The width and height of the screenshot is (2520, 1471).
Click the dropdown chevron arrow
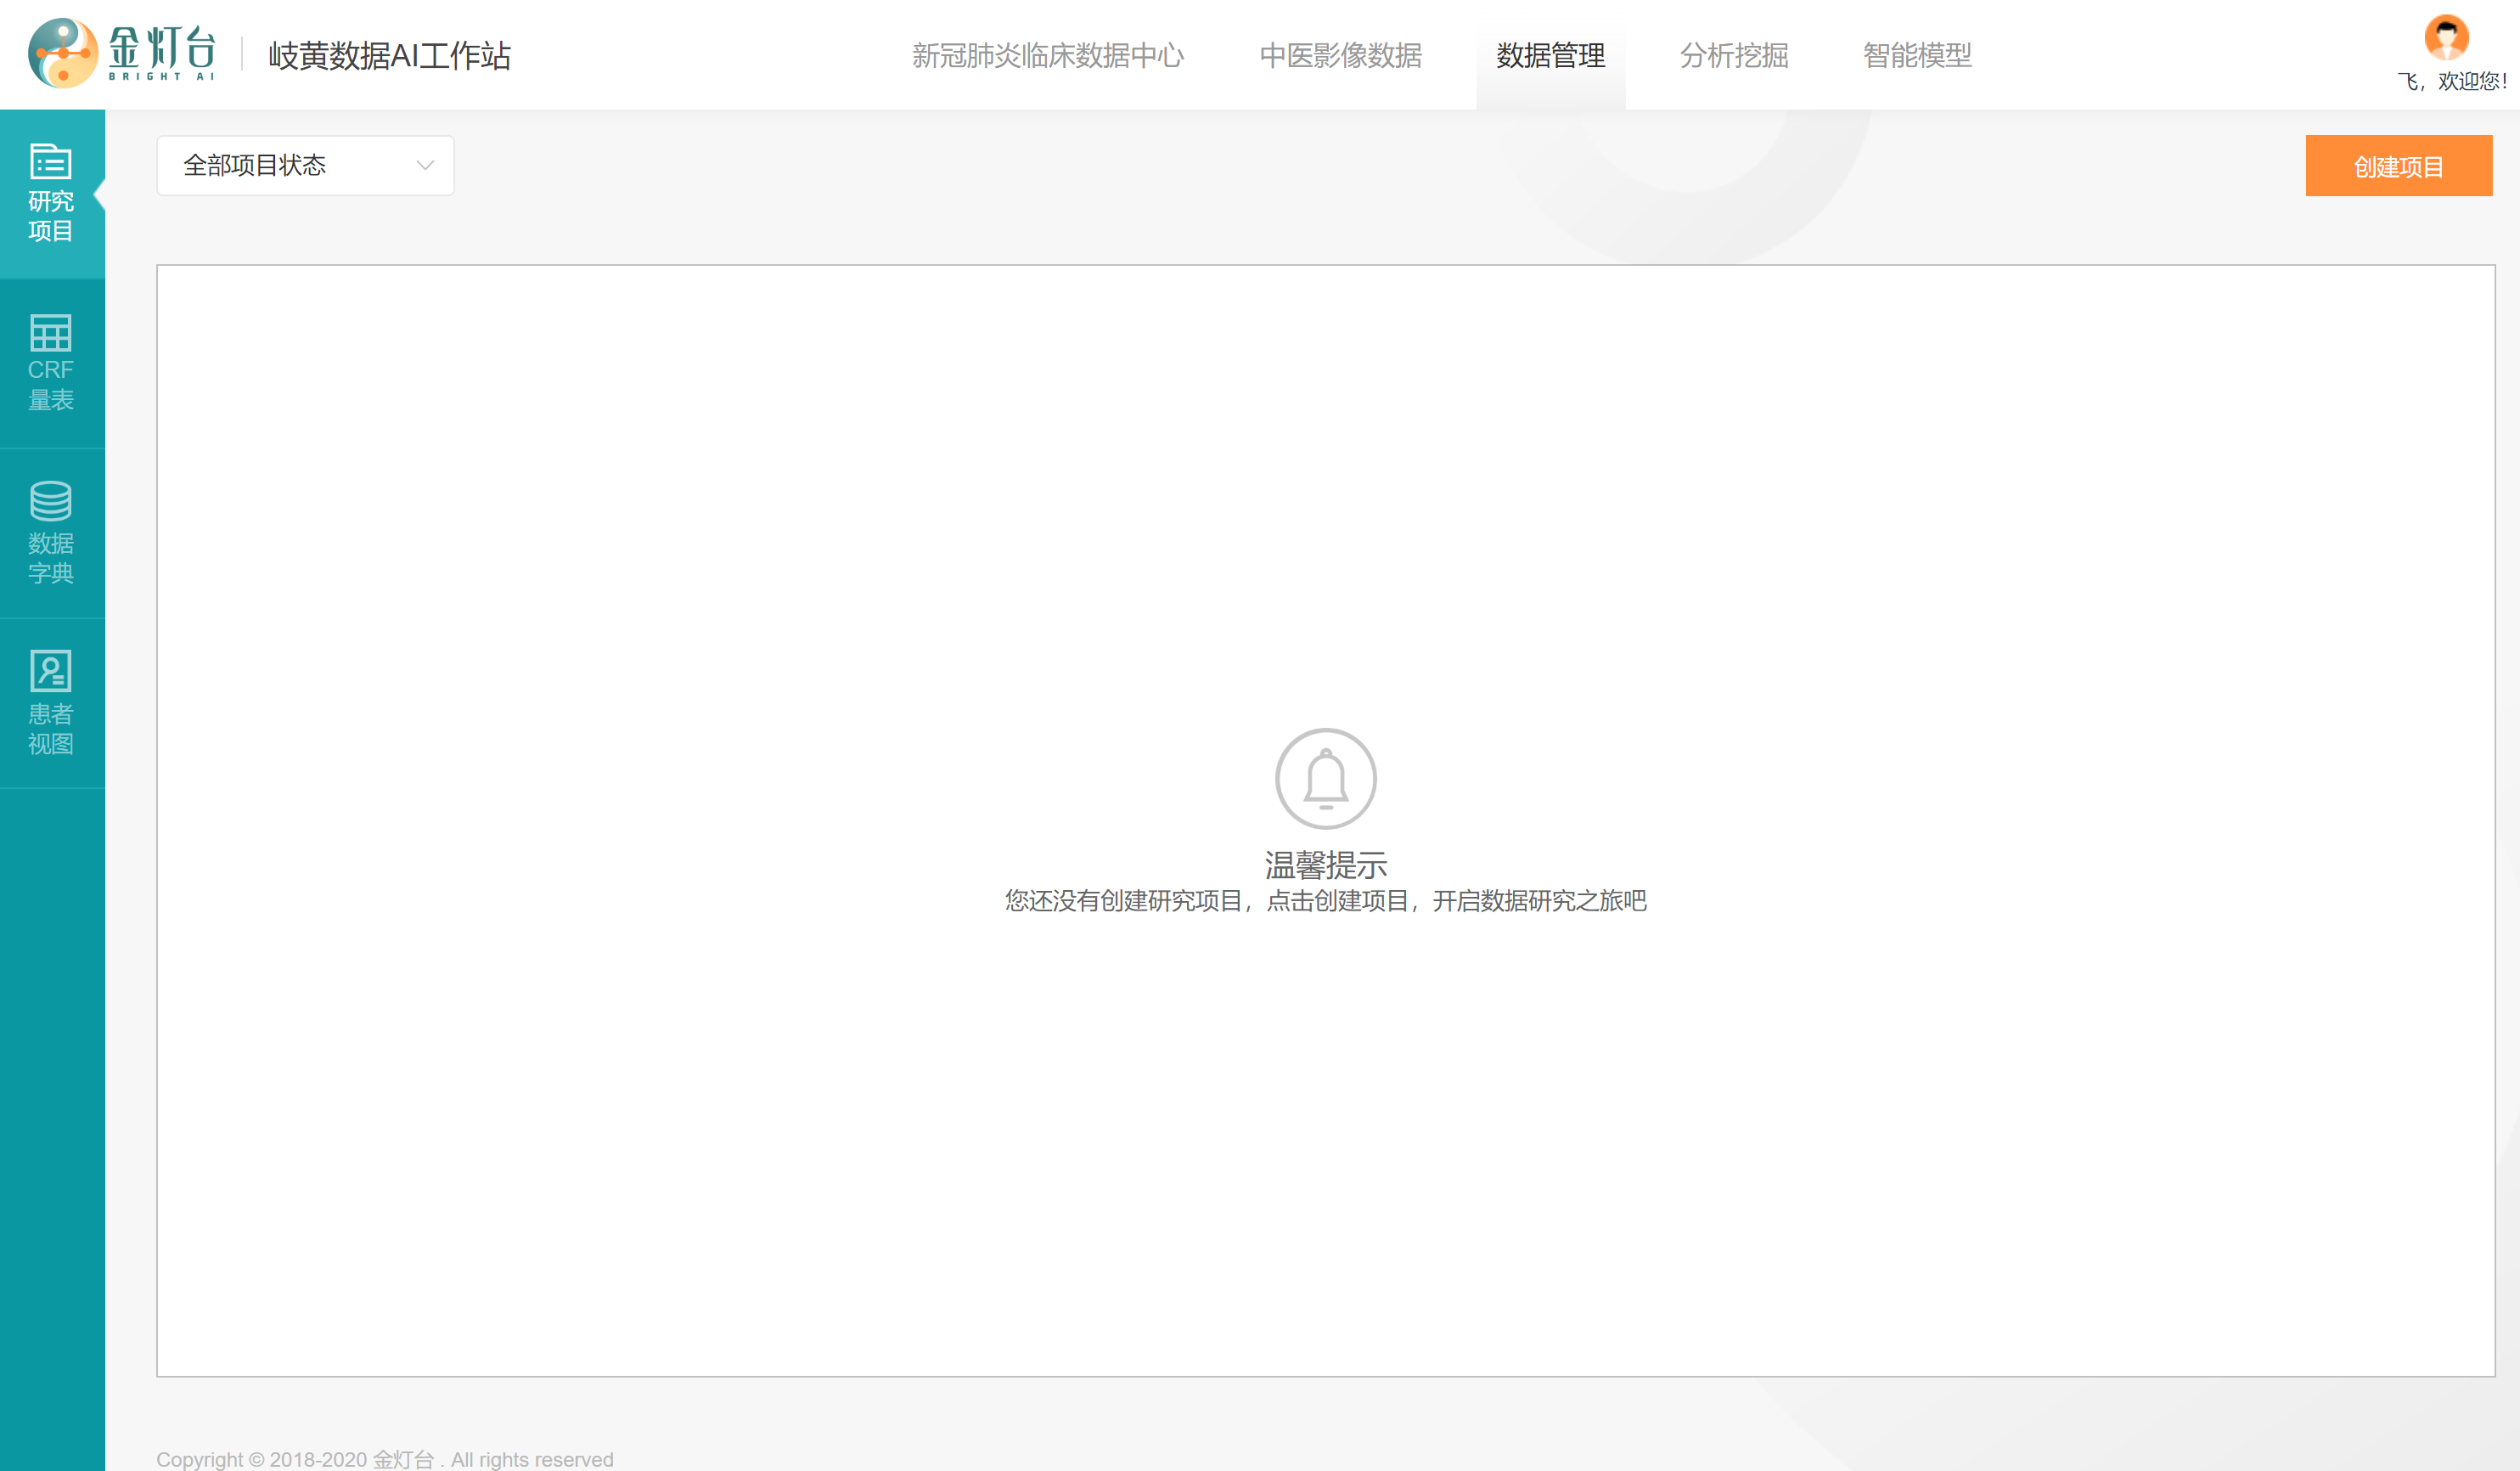(425, 165)
